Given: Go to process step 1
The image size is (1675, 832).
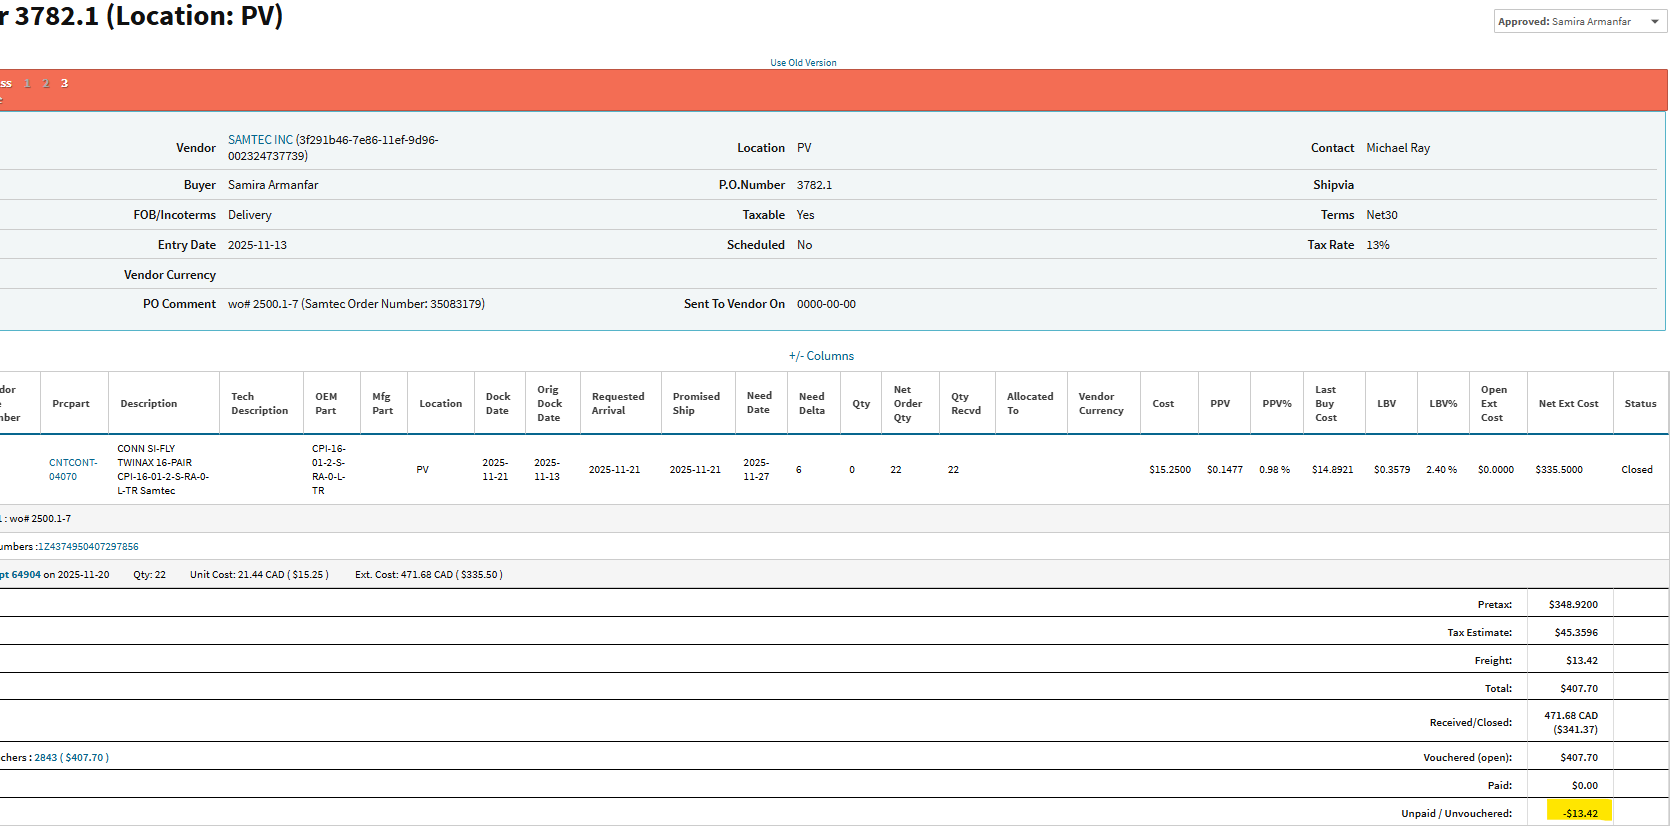Looking at the screenshot, I should [27, 84].
